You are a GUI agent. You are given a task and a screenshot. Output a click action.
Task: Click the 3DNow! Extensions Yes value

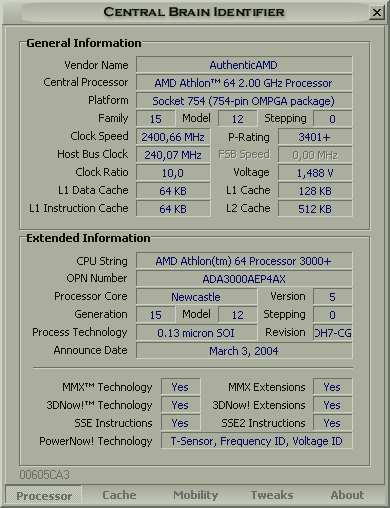point(332,405)
